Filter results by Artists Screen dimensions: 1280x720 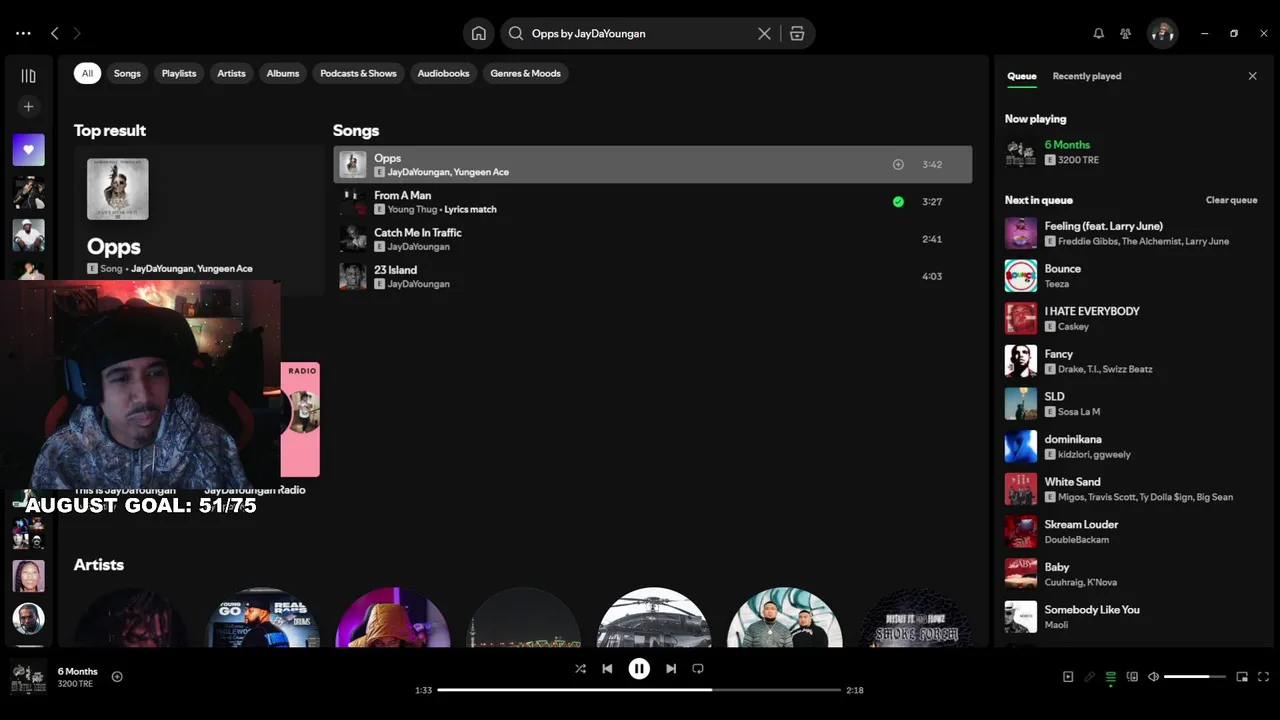coord(231,73)
